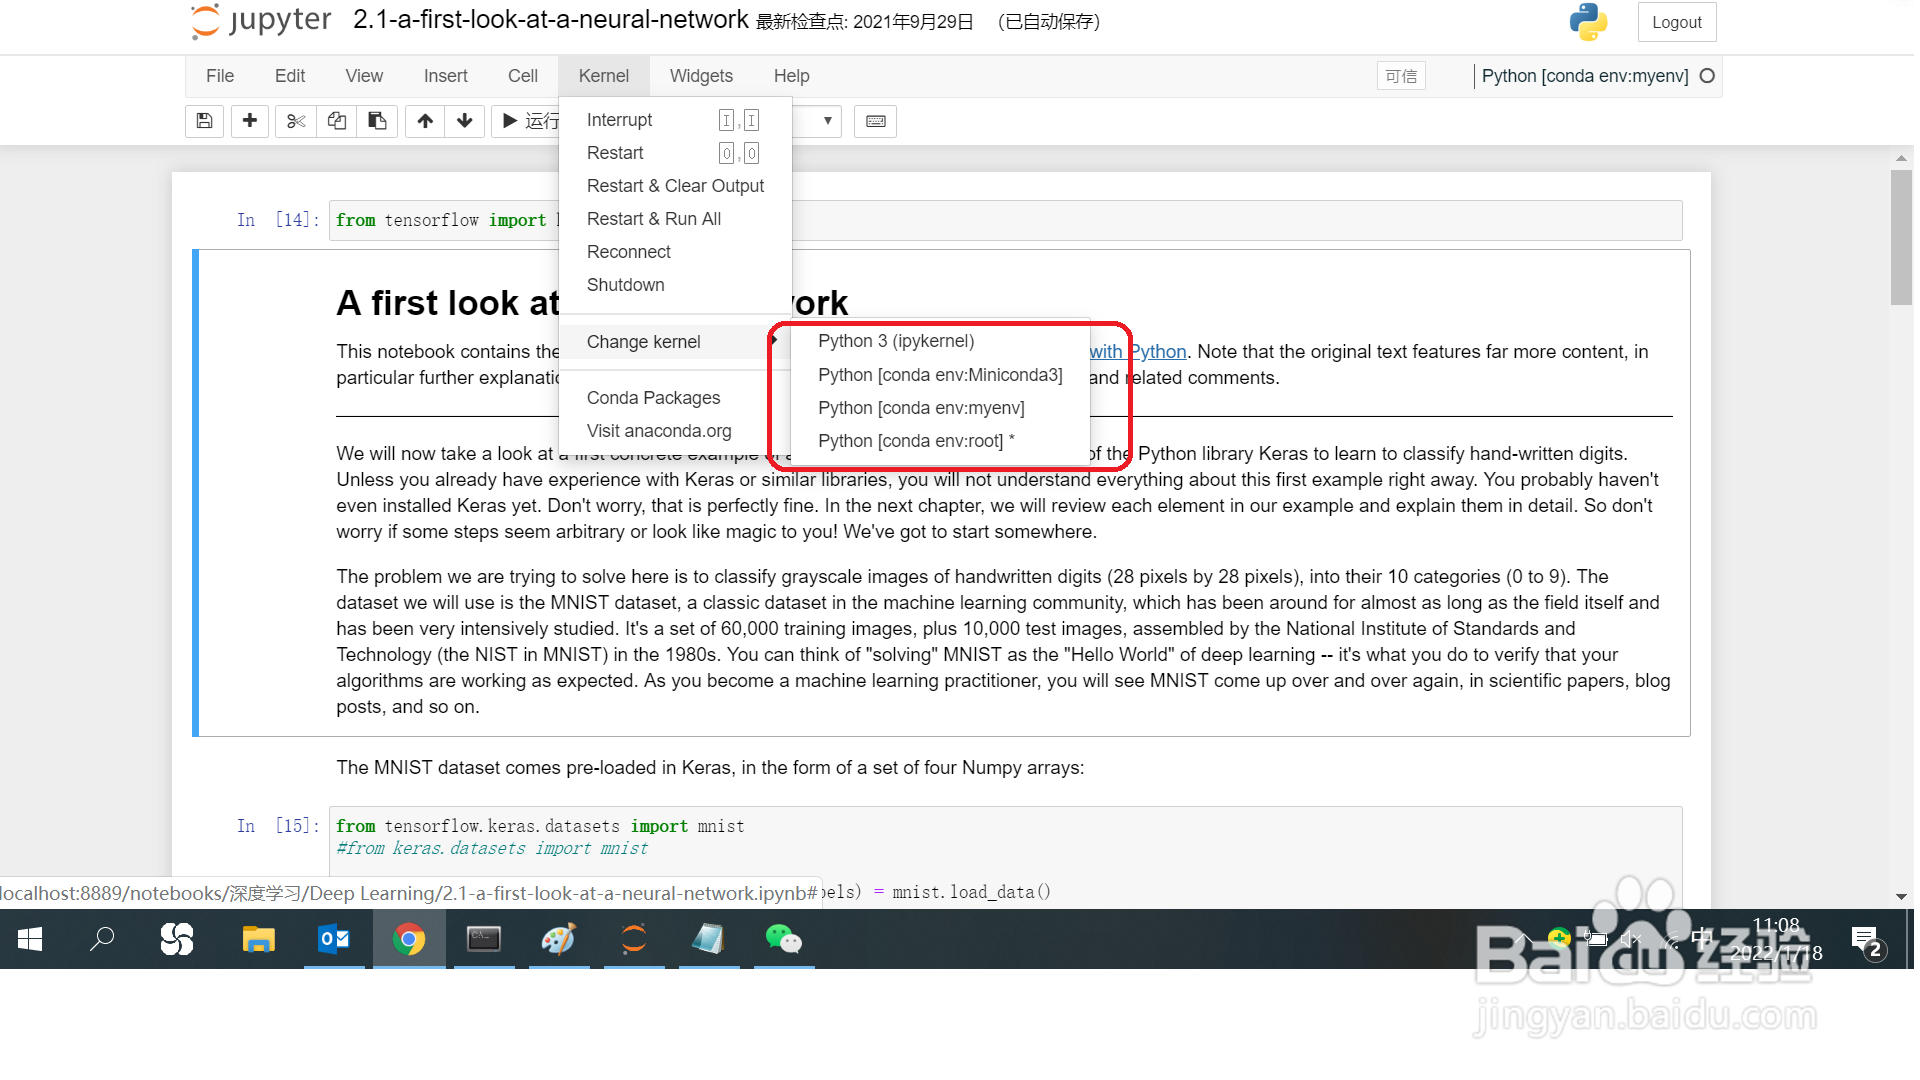Click into code cell In [15]
The height and width of the screenshot is (1080, 1920).
1005,856
